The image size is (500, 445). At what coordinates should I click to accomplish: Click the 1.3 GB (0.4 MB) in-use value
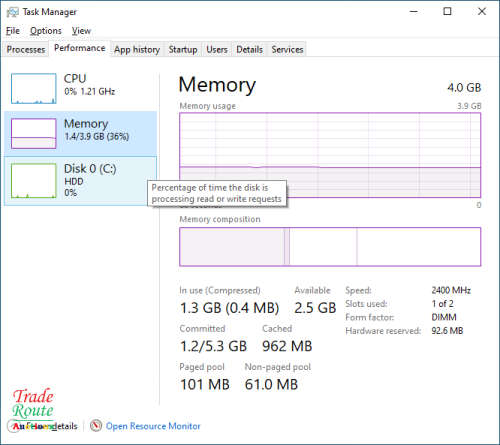[229, 308]
